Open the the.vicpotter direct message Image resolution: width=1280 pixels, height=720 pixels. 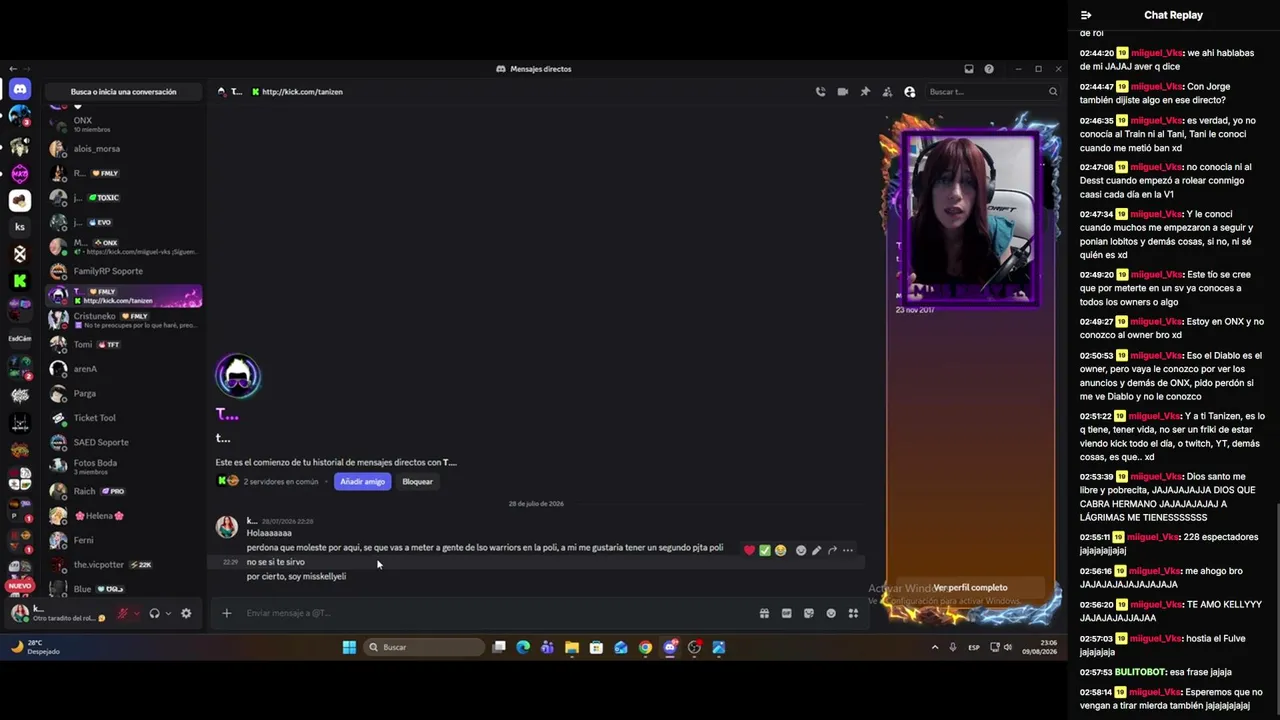click(x=123, y=565)
